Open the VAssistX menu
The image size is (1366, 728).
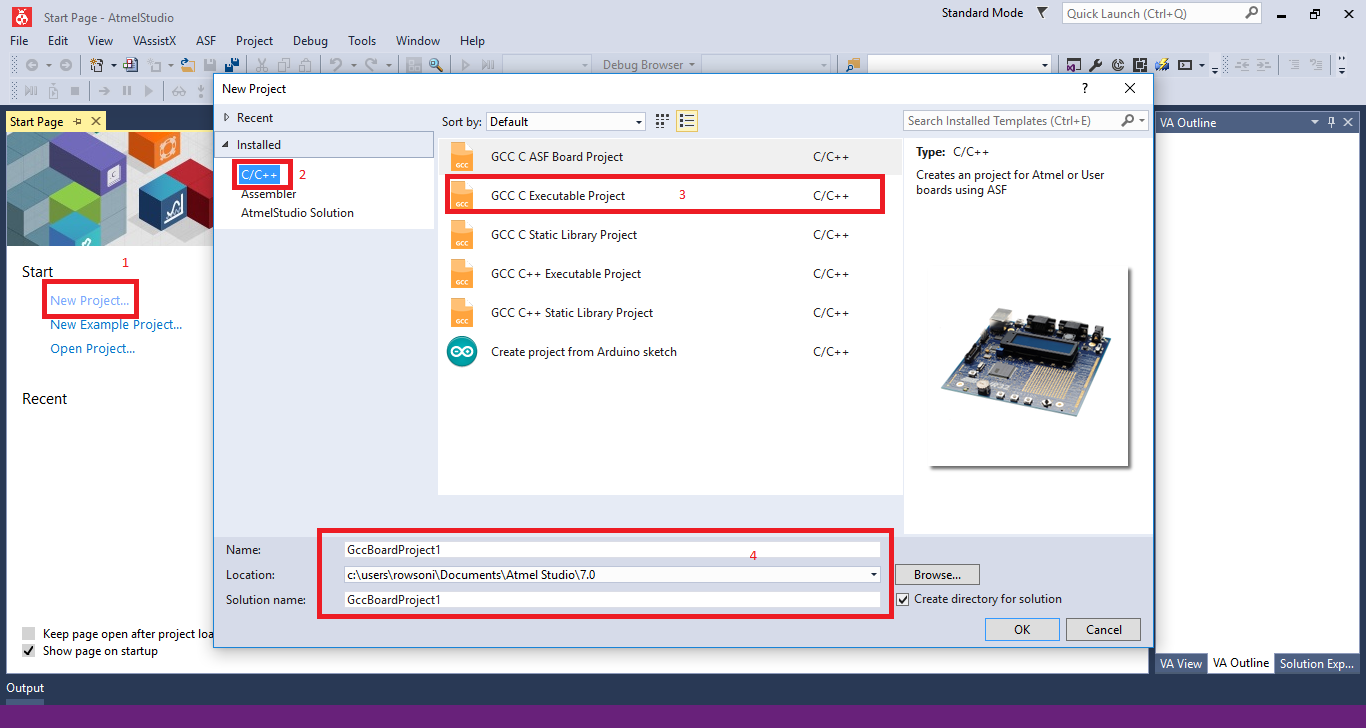coord(154,41)
